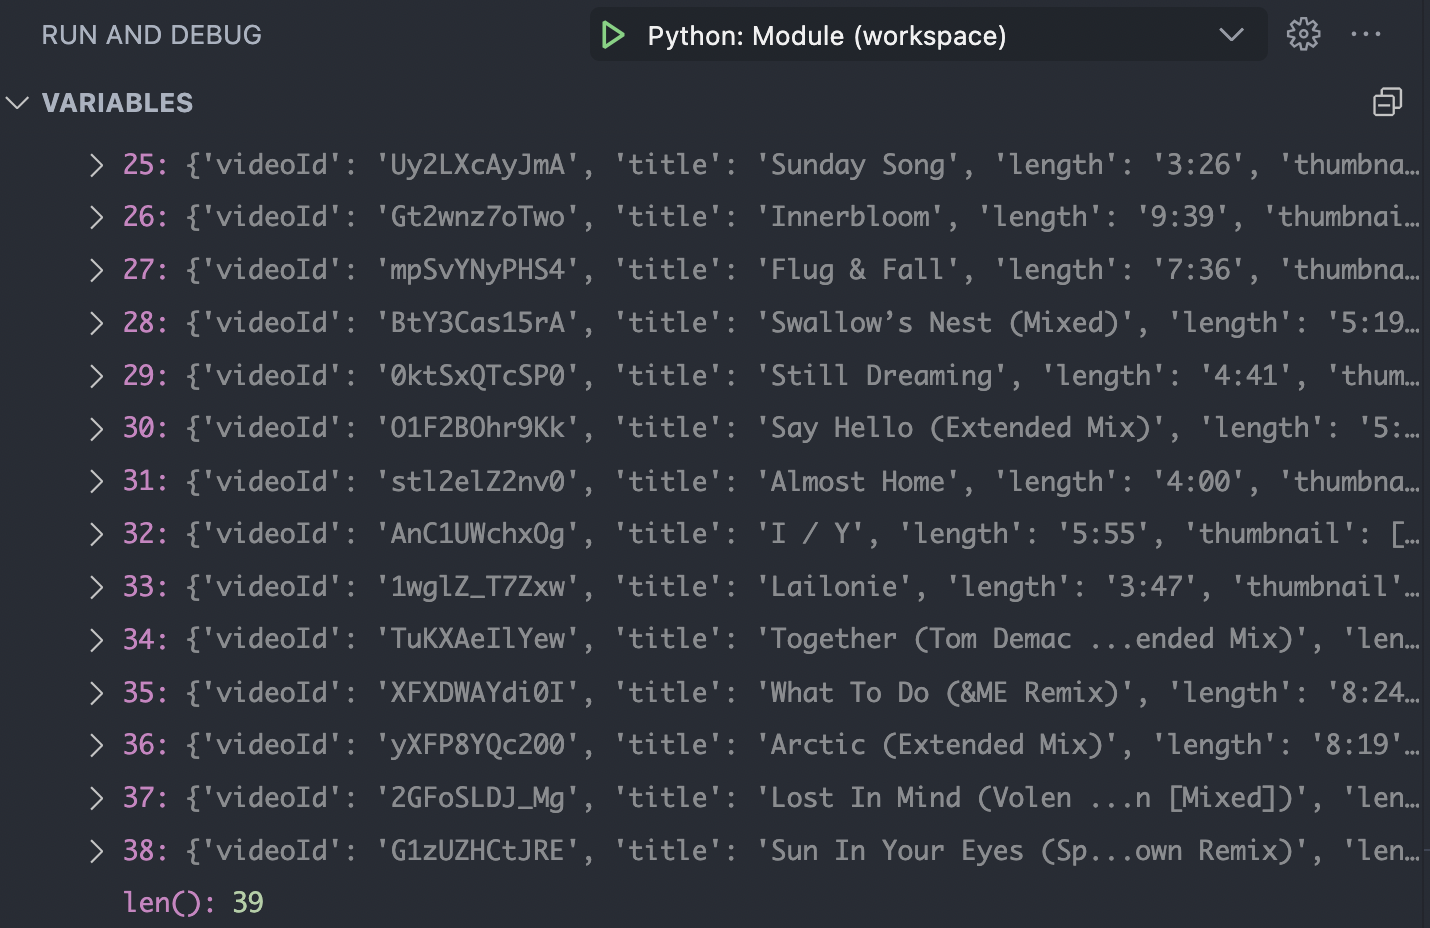Select variable row with videoId 'XFXDWAYdi0I'
The height and width of the screenshot is (928, 1430).
point(713,693)
